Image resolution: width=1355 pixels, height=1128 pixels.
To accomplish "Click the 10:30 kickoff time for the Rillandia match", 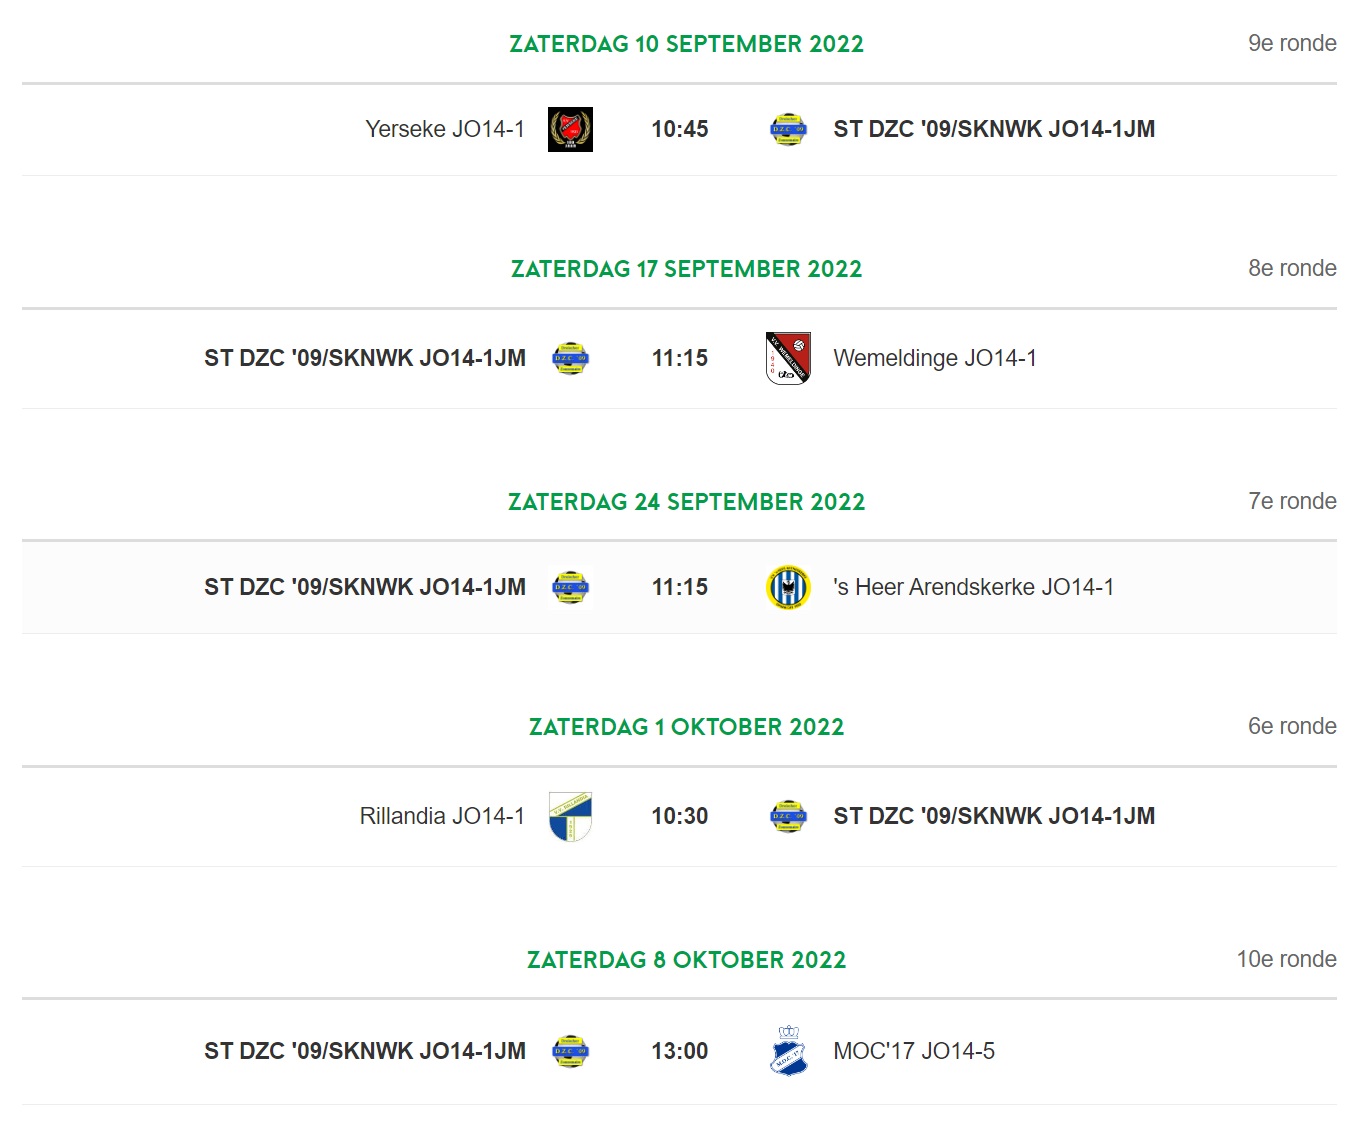I will (680, 816).
